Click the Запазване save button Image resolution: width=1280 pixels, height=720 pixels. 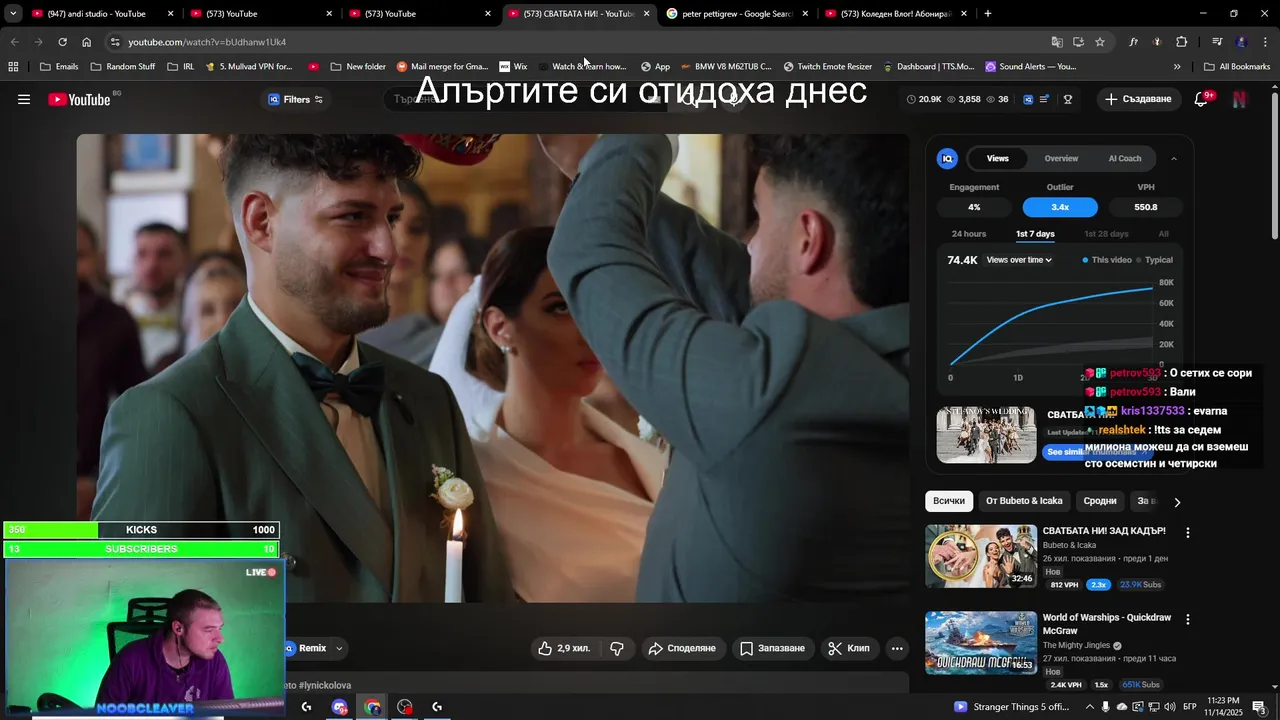(772, 648)
